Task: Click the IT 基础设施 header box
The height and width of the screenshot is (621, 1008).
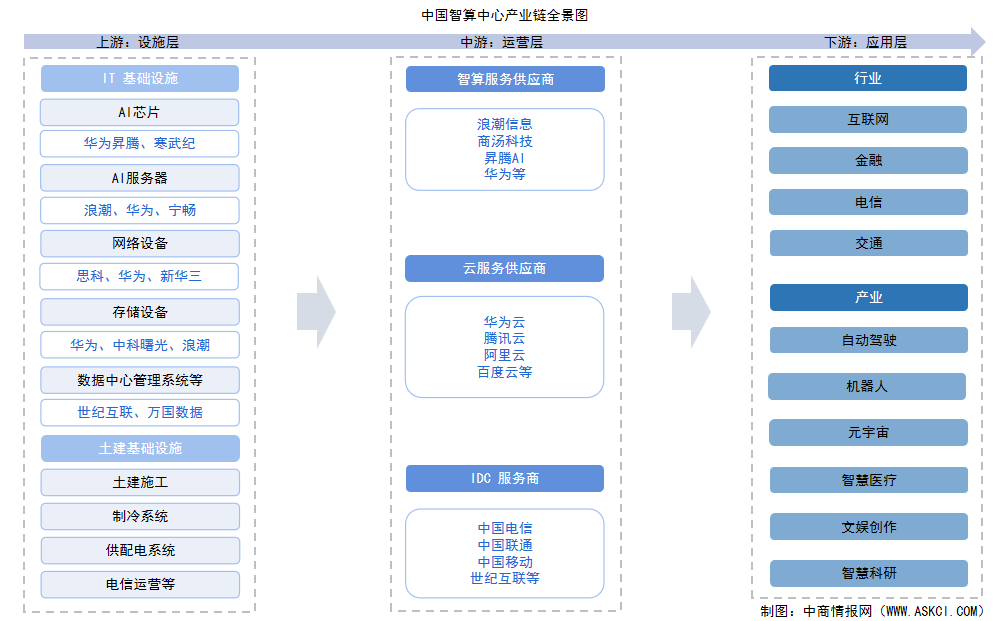Action: 140,78
